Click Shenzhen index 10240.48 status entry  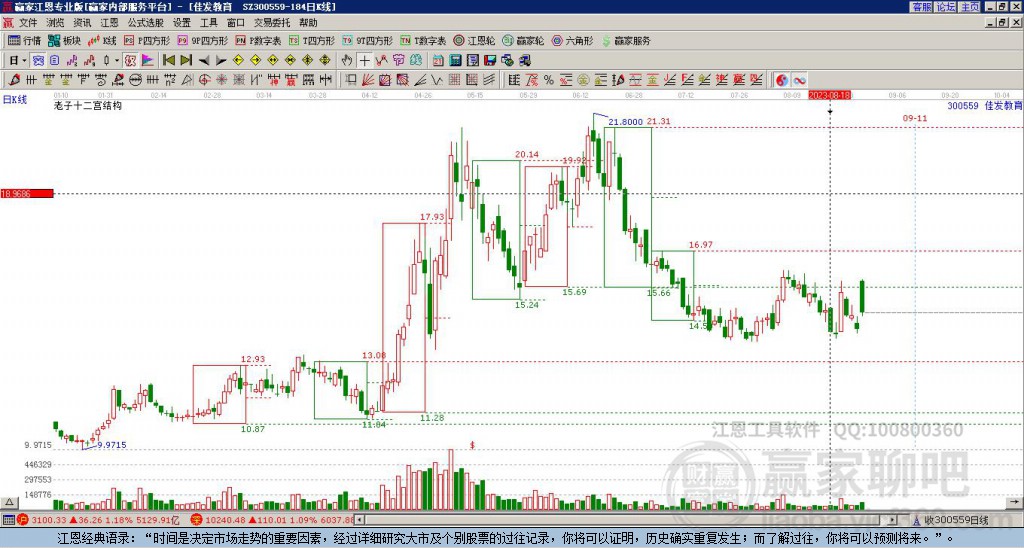274,520
